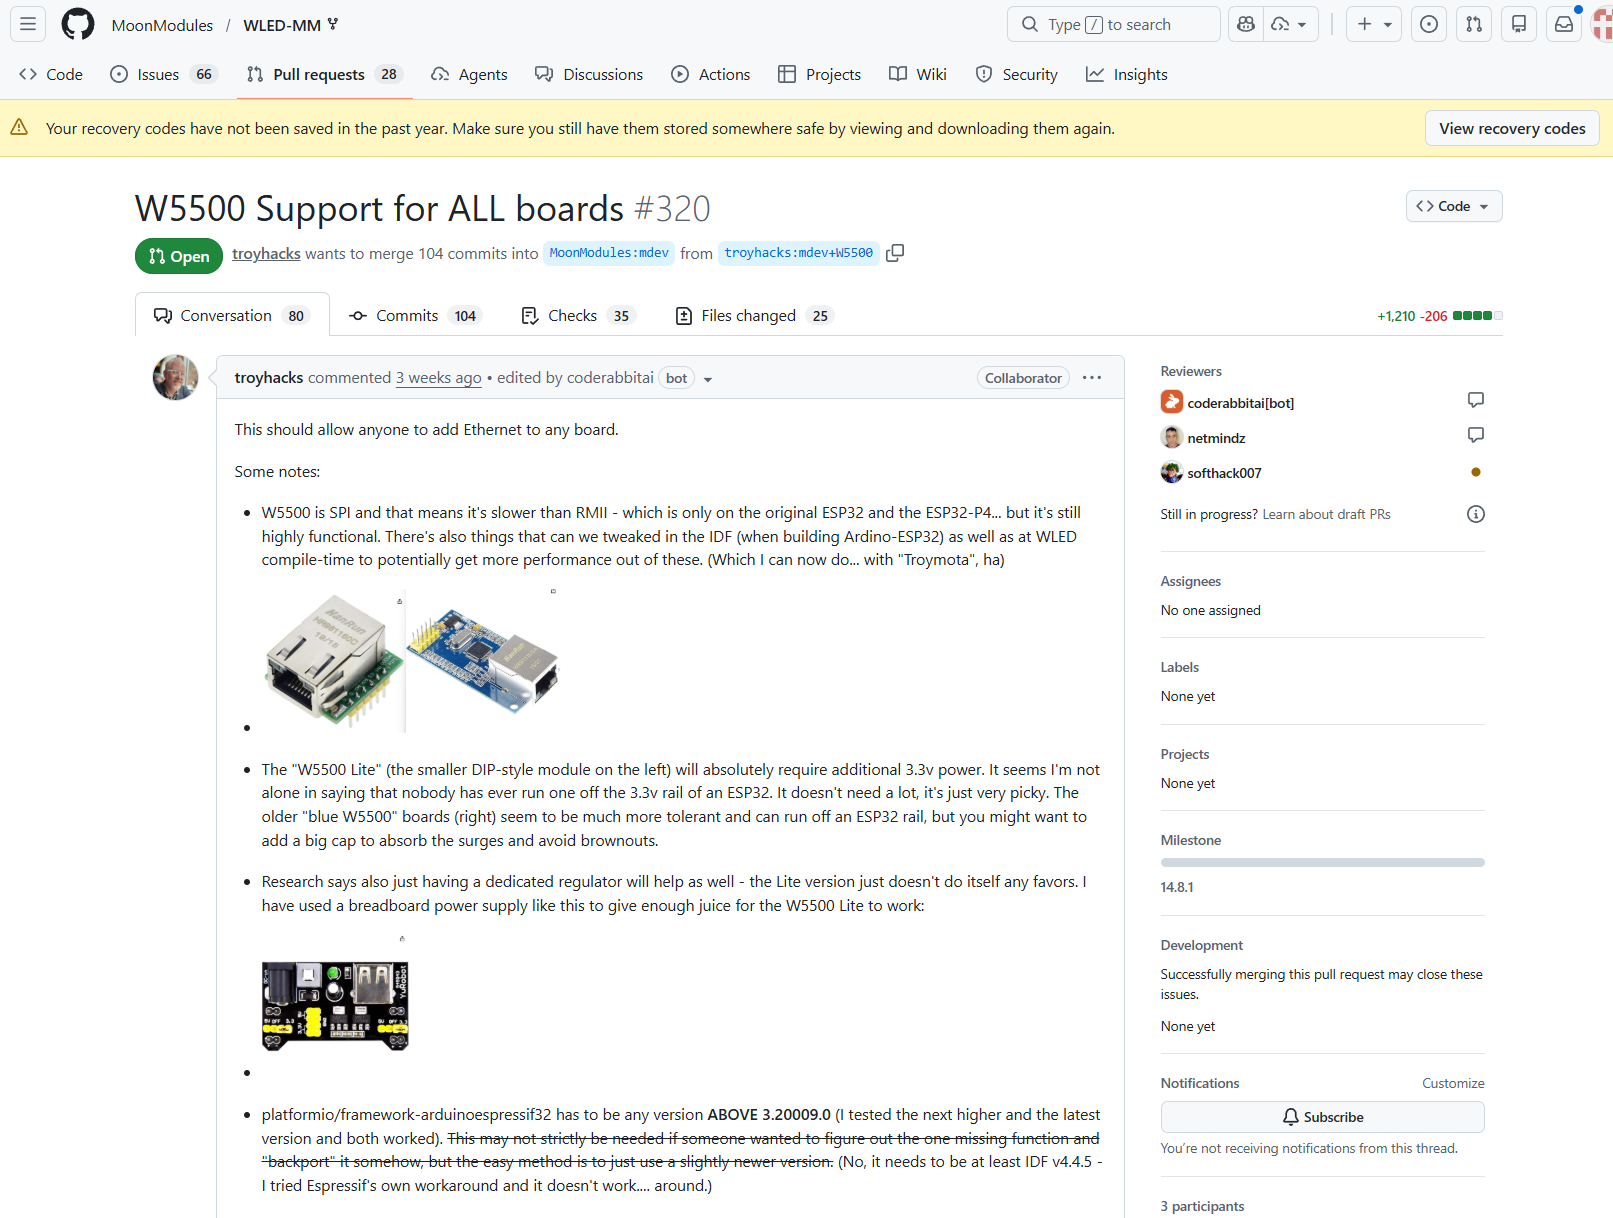Expand the edited-by history dropdown
The image size is (1613, 1218).
pos(708,379)
